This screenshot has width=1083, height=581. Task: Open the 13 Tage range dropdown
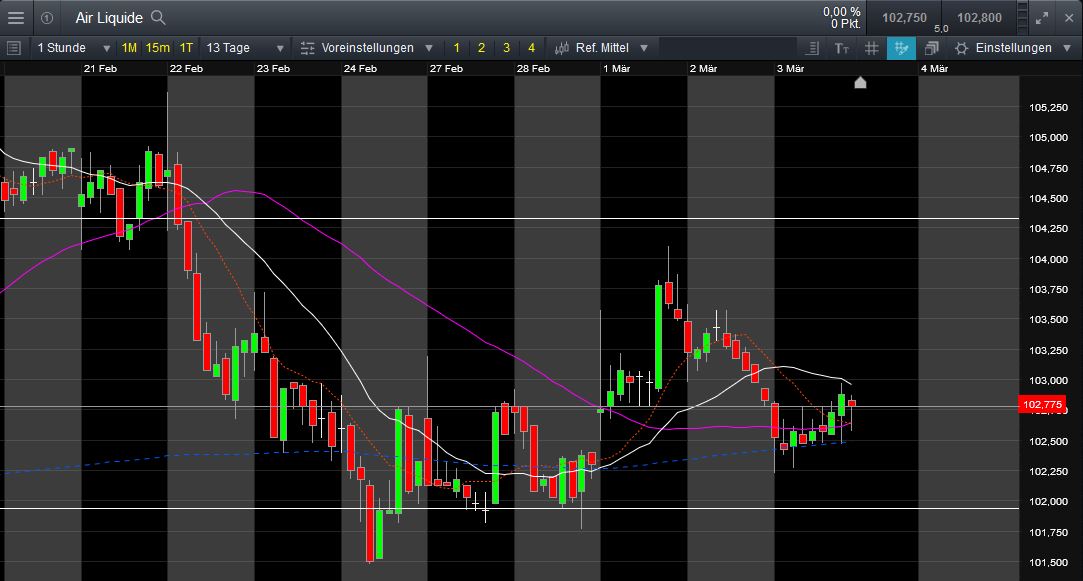(x=245, y=48)
